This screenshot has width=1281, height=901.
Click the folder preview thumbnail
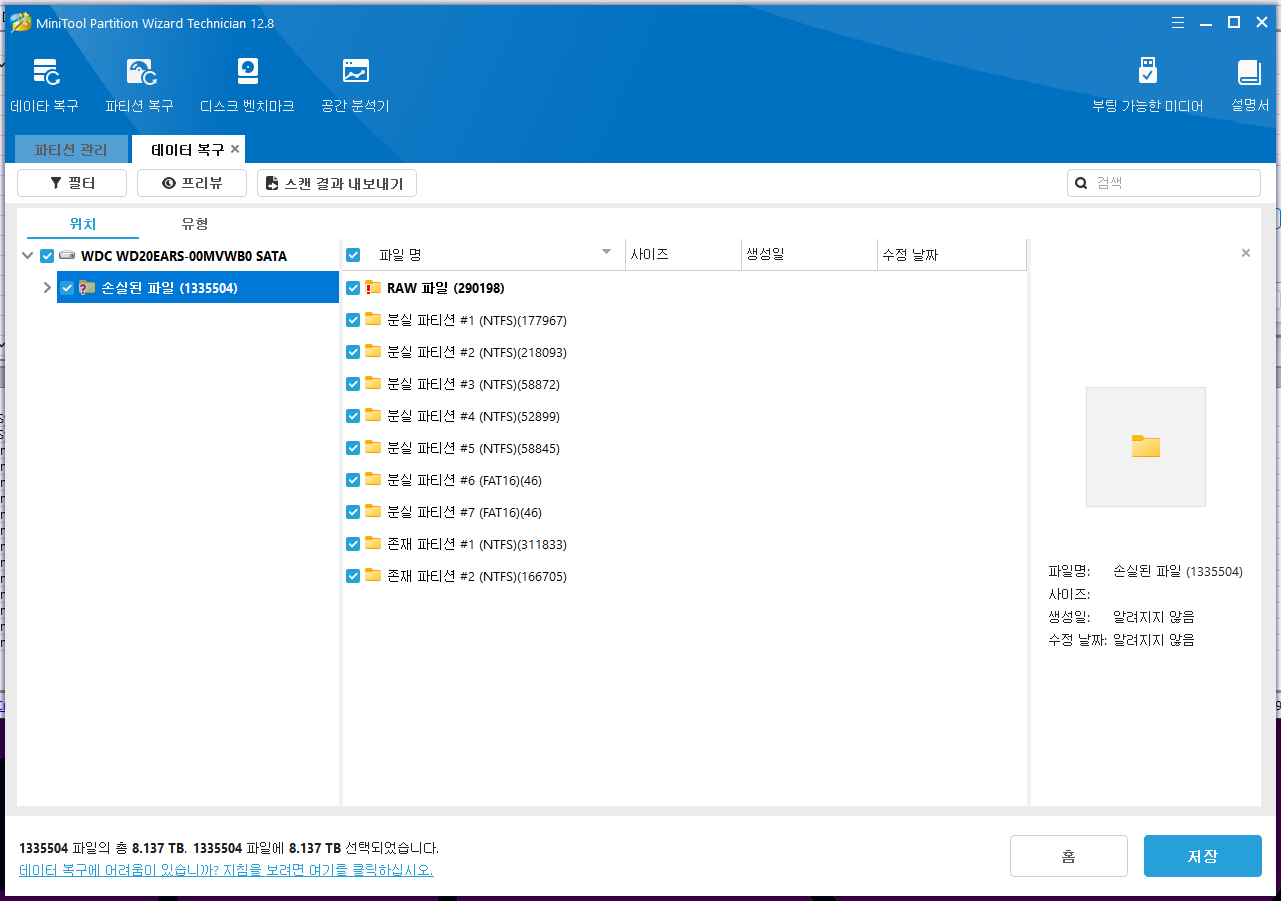(x=1146, y=447)
